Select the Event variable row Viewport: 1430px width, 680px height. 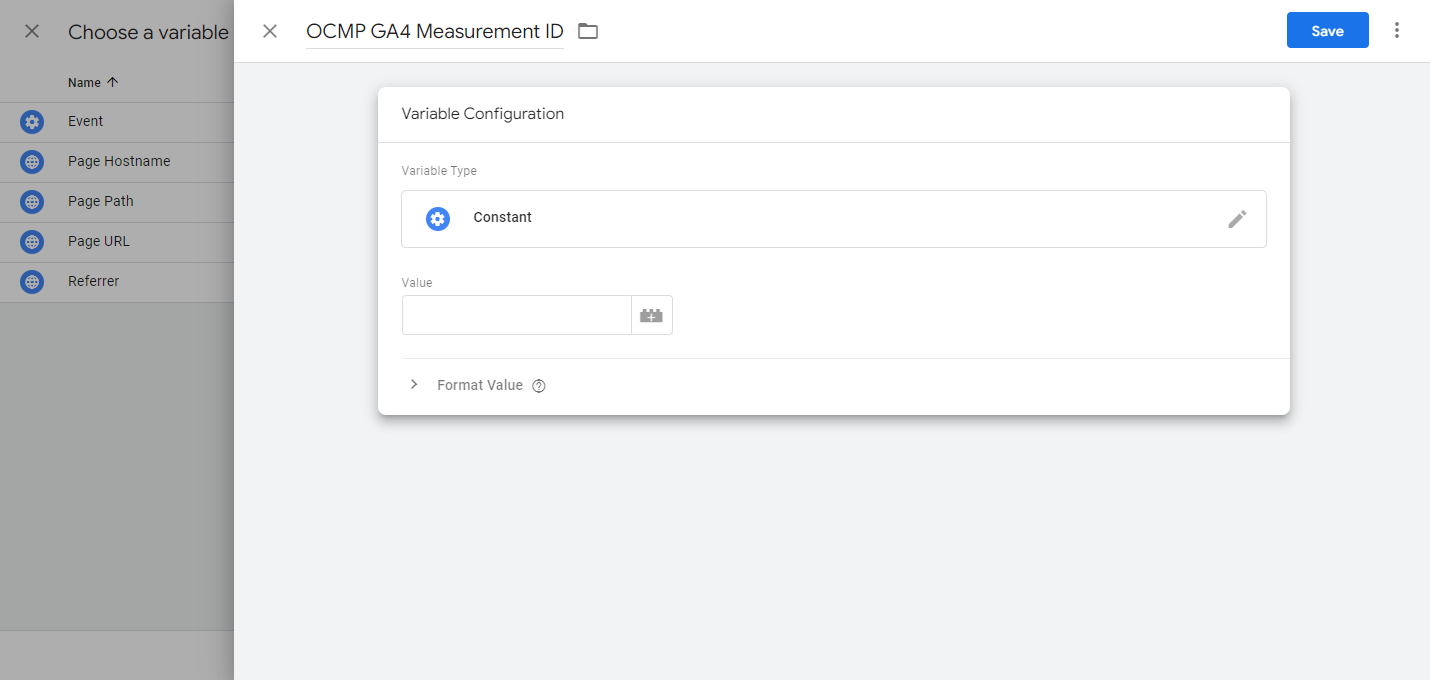point(117,122)
